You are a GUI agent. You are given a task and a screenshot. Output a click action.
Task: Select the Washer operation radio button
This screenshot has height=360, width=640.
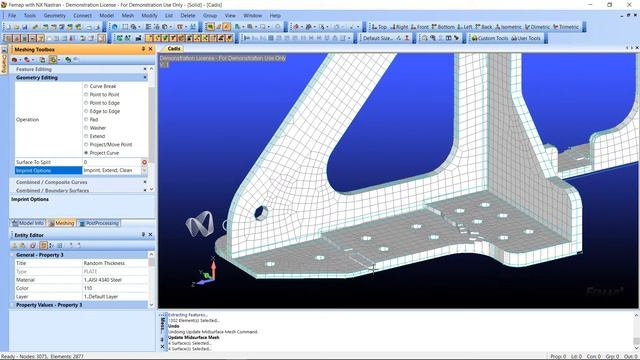(x=86, y=128)
